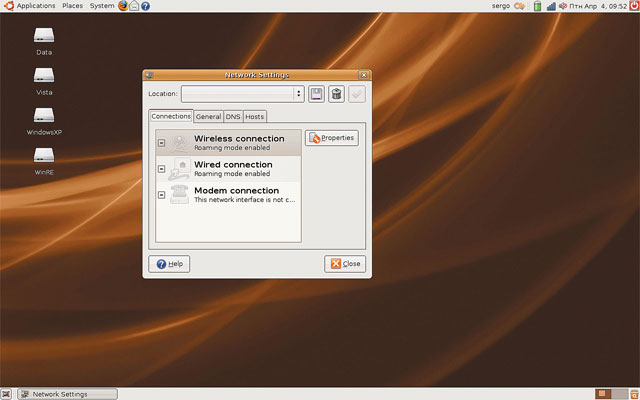The height and width of the screenshot is (400, 640).
Task: Open the trash icon in bottom panel
Action: tap(634, 394)
